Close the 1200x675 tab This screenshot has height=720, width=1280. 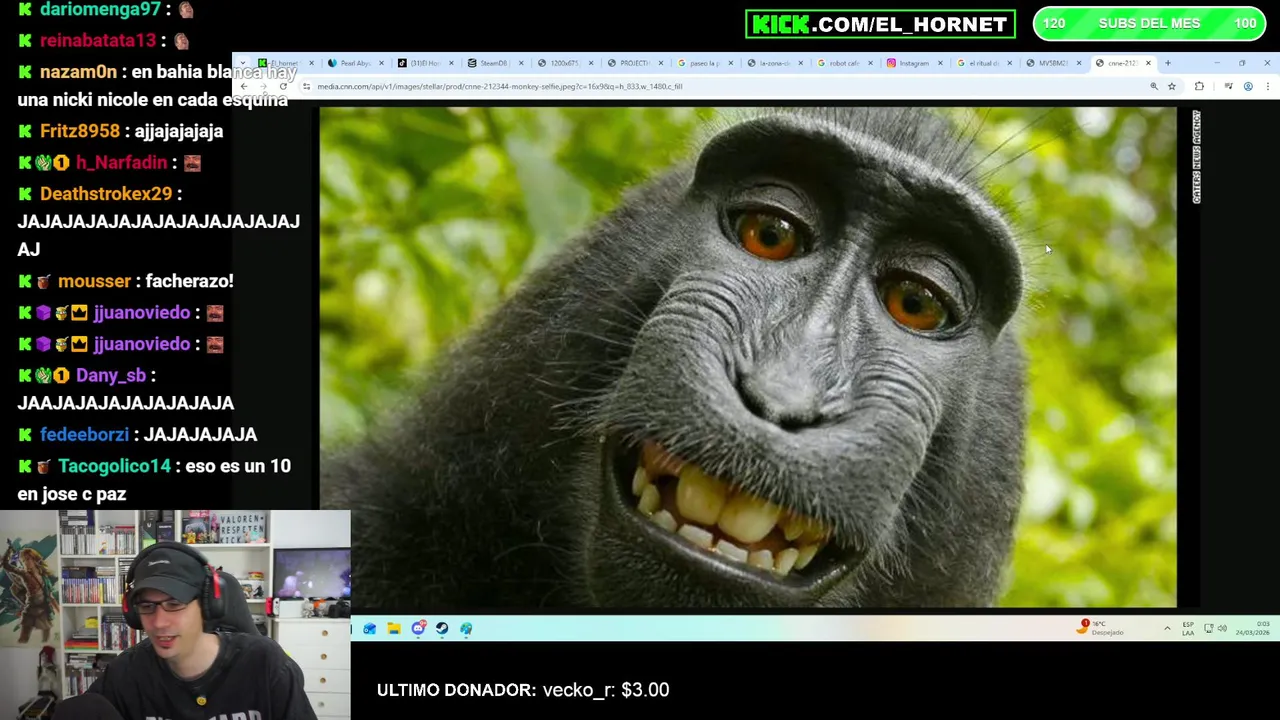pos(591,63)
